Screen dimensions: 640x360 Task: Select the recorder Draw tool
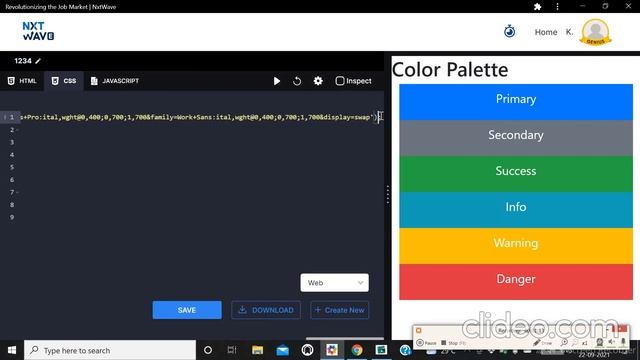[x=543, y=343]
